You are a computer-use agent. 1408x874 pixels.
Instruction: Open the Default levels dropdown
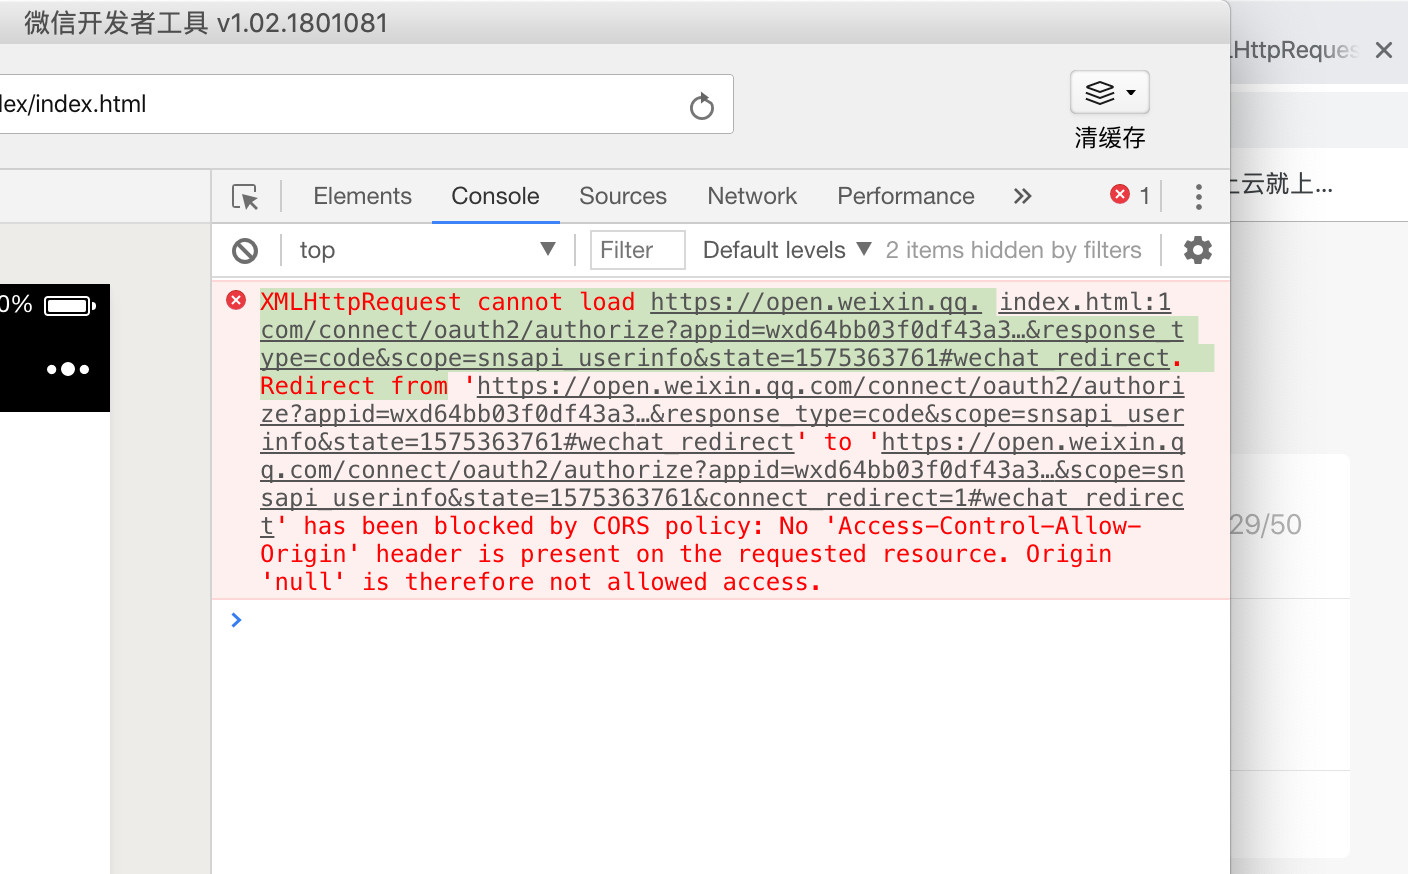[787, 250]
